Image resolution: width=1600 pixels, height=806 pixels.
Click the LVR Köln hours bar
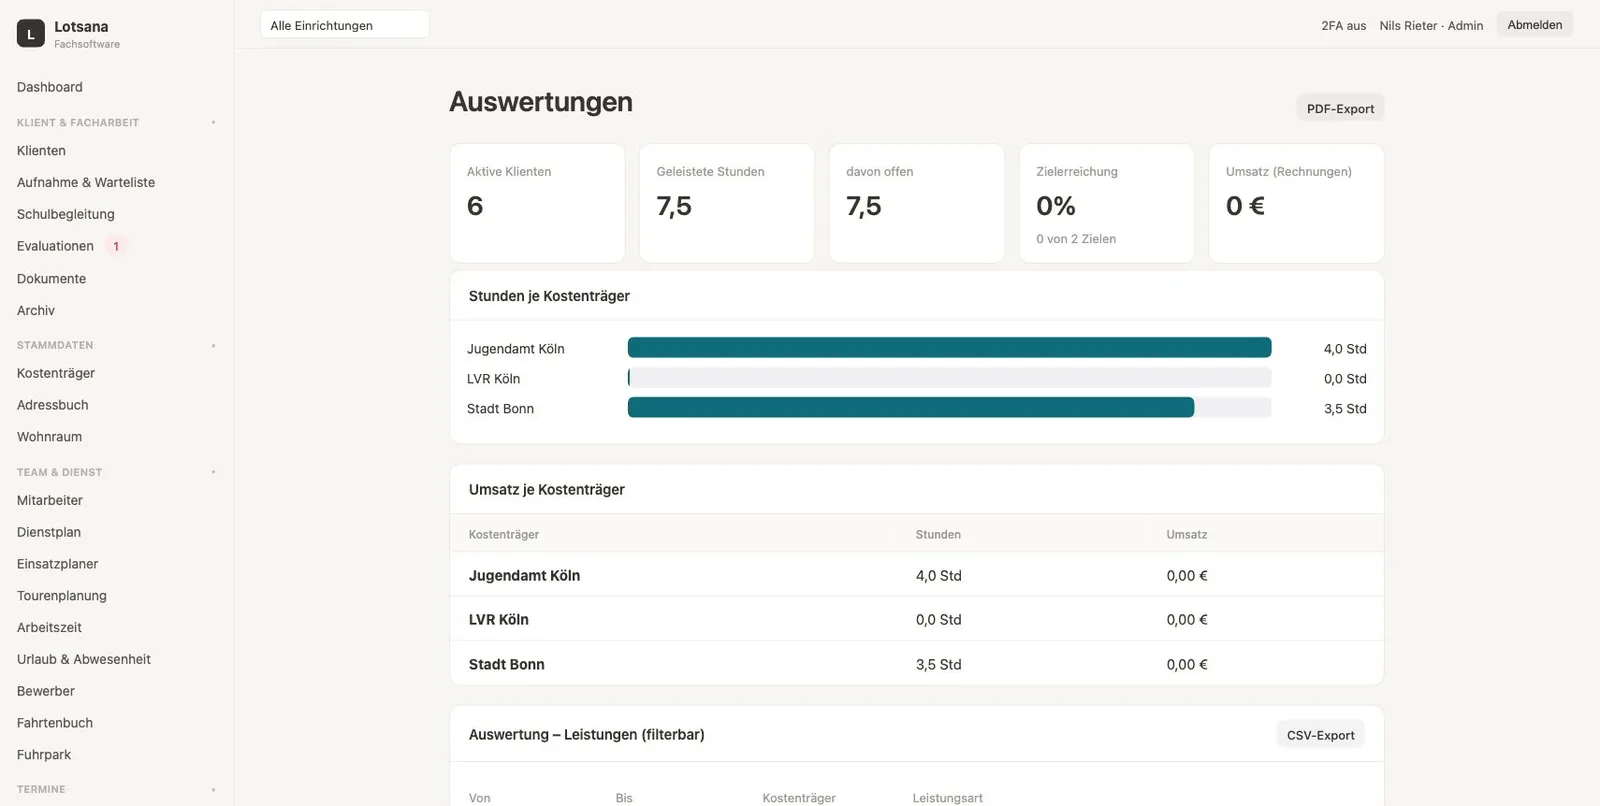click(x=949, y=378)
